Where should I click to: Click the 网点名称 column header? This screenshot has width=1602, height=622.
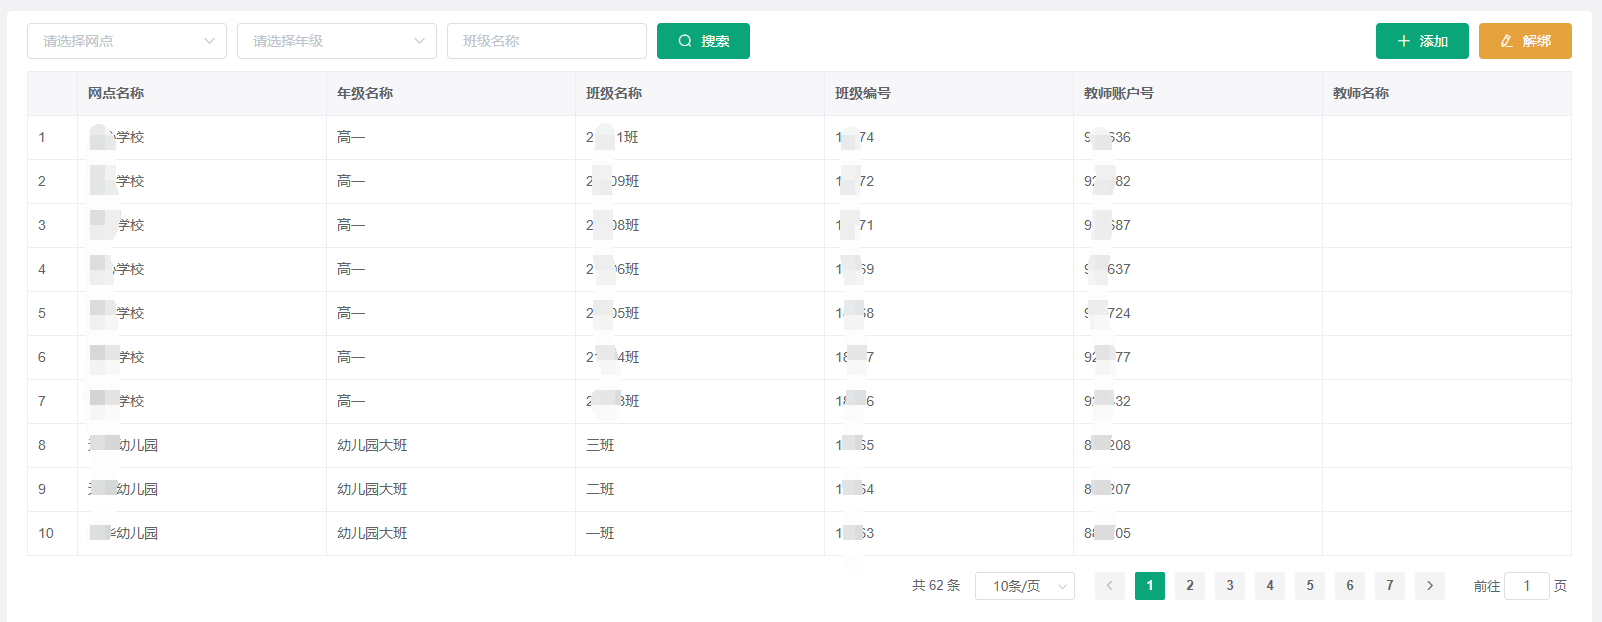(116, 93)
